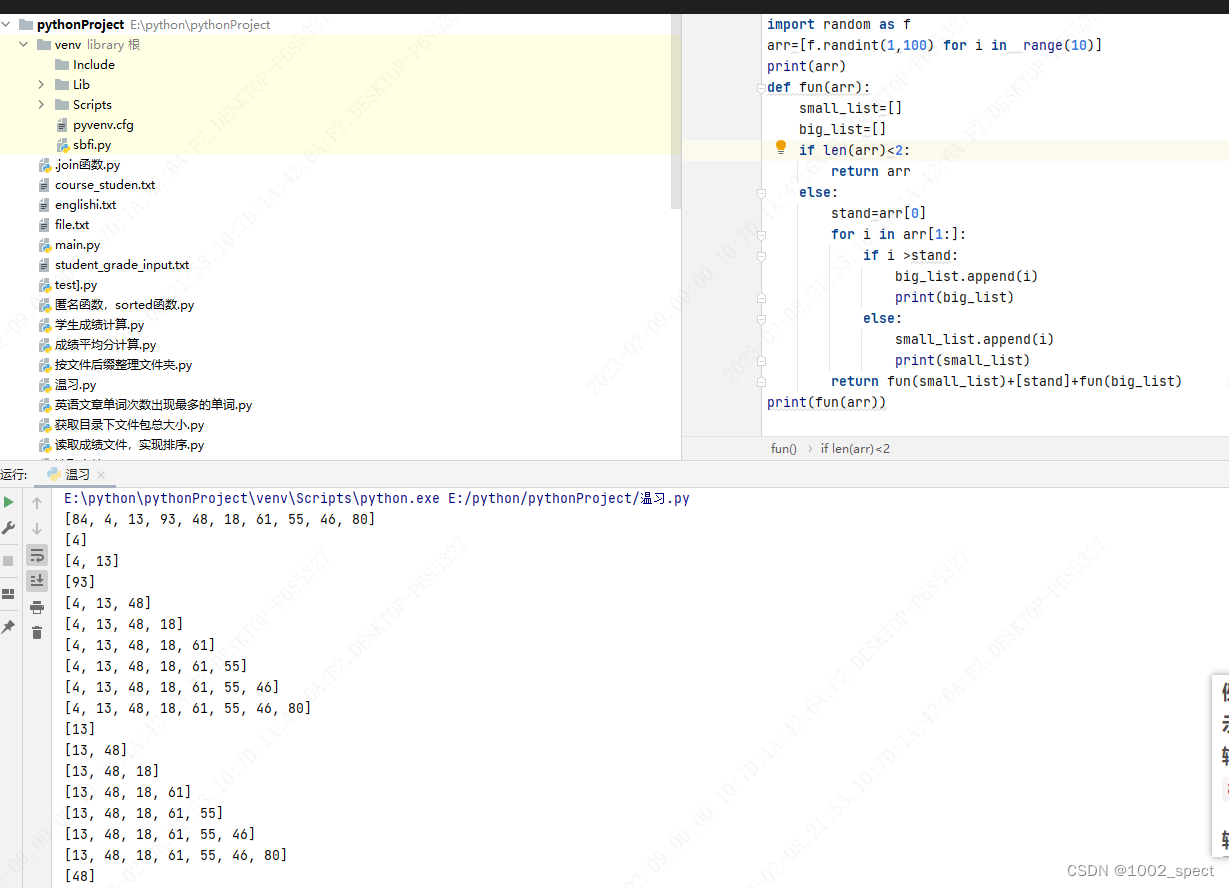The height and width of the screenshot is (888, 1229).
Task: Open file.txt in project tree
Action: click(x=72, y=225)
